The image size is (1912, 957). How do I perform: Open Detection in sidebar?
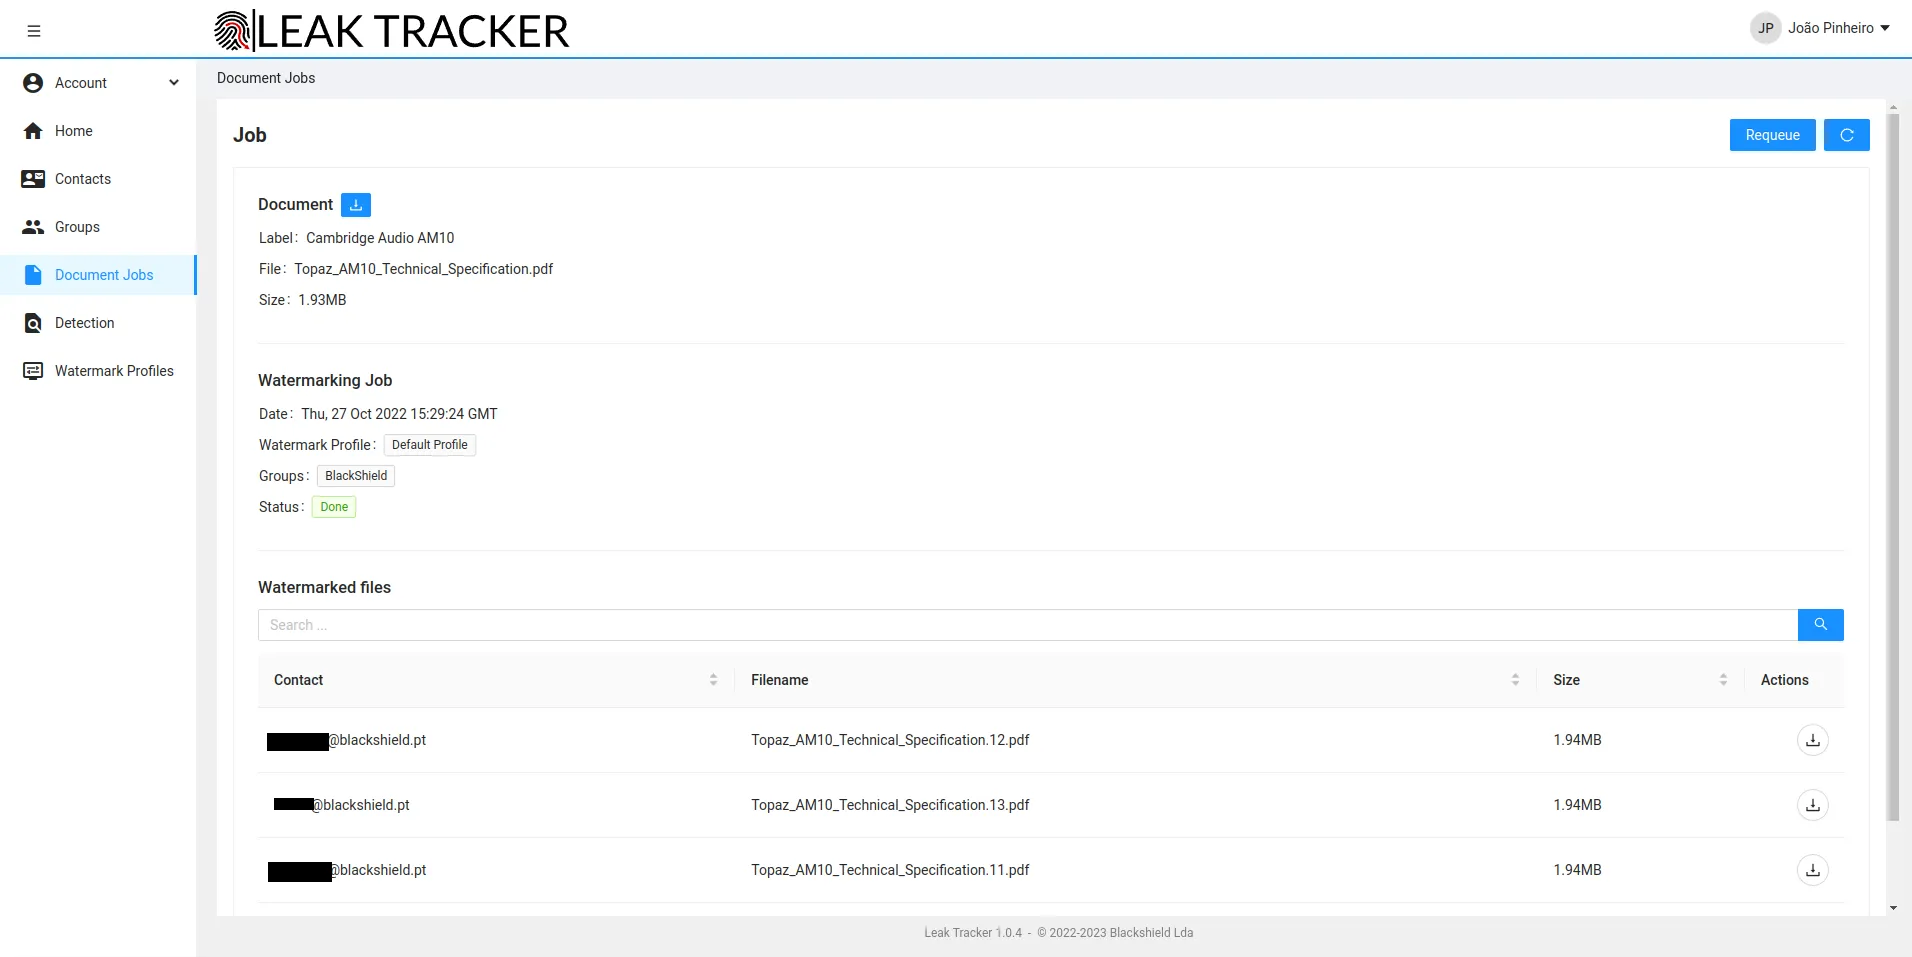coord(98,323)
